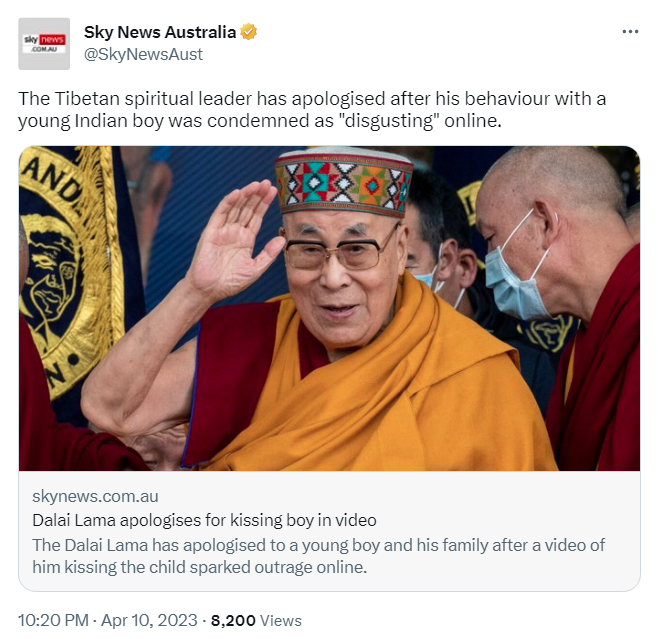Click the raised waving hand in photo
This screenshot has height=639, width=658.
[236, 239]
